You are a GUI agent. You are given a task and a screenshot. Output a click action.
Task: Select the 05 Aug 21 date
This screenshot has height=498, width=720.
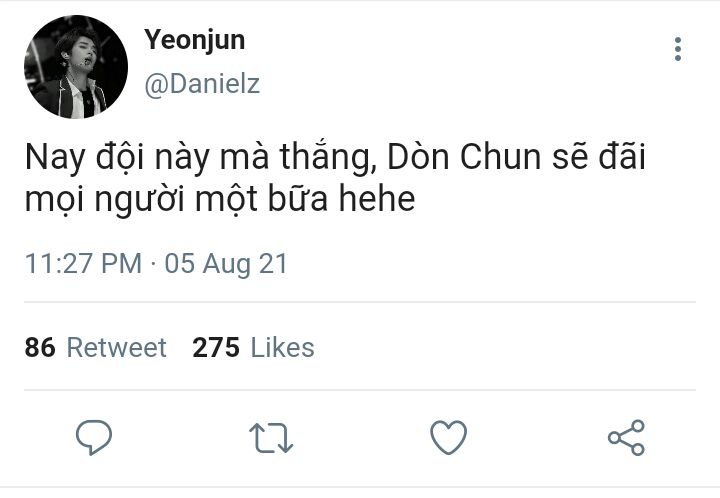[x=226, y=264]
